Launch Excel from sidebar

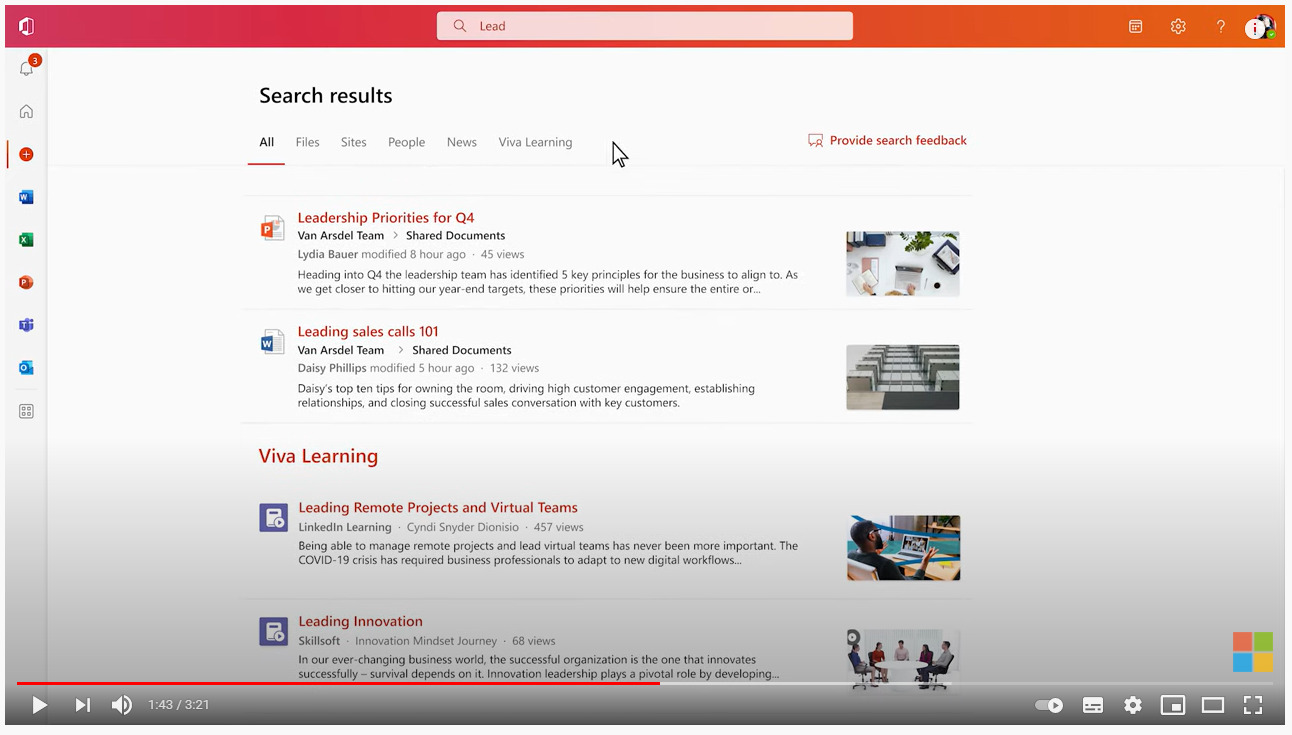[x=27, y=240]
